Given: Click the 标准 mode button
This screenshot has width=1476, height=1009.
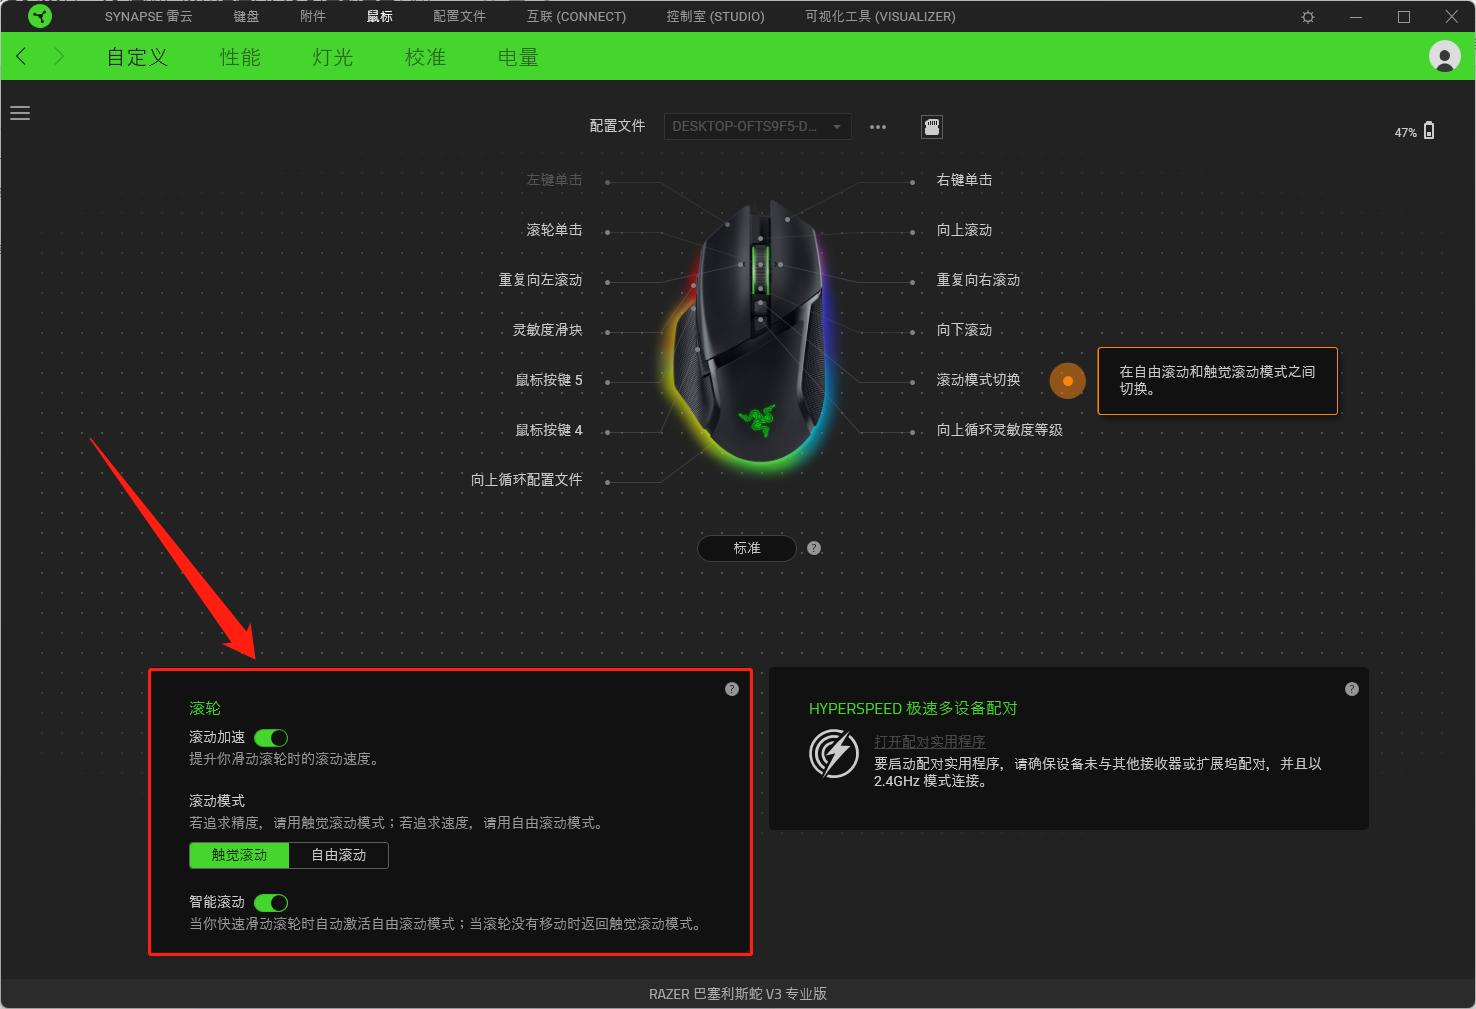Looking at the screenshot, I should coord(747,548).
